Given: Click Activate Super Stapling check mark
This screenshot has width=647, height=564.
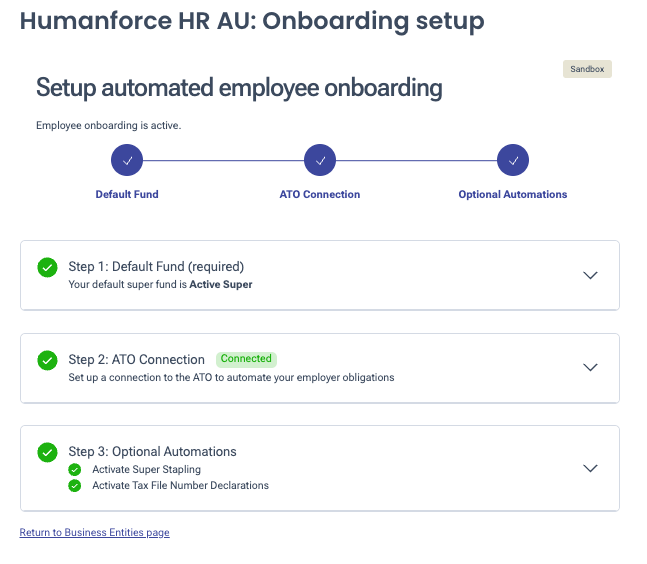Looking at the screenshot, I should tap(74, 470).
